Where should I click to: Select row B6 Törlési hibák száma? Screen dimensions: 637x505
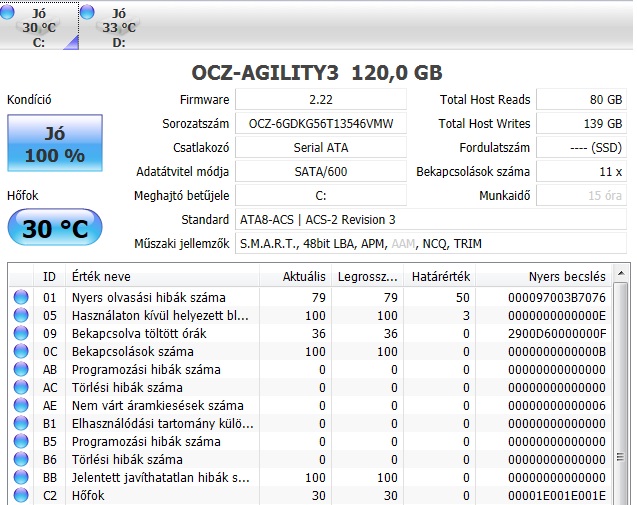point(310,459)
